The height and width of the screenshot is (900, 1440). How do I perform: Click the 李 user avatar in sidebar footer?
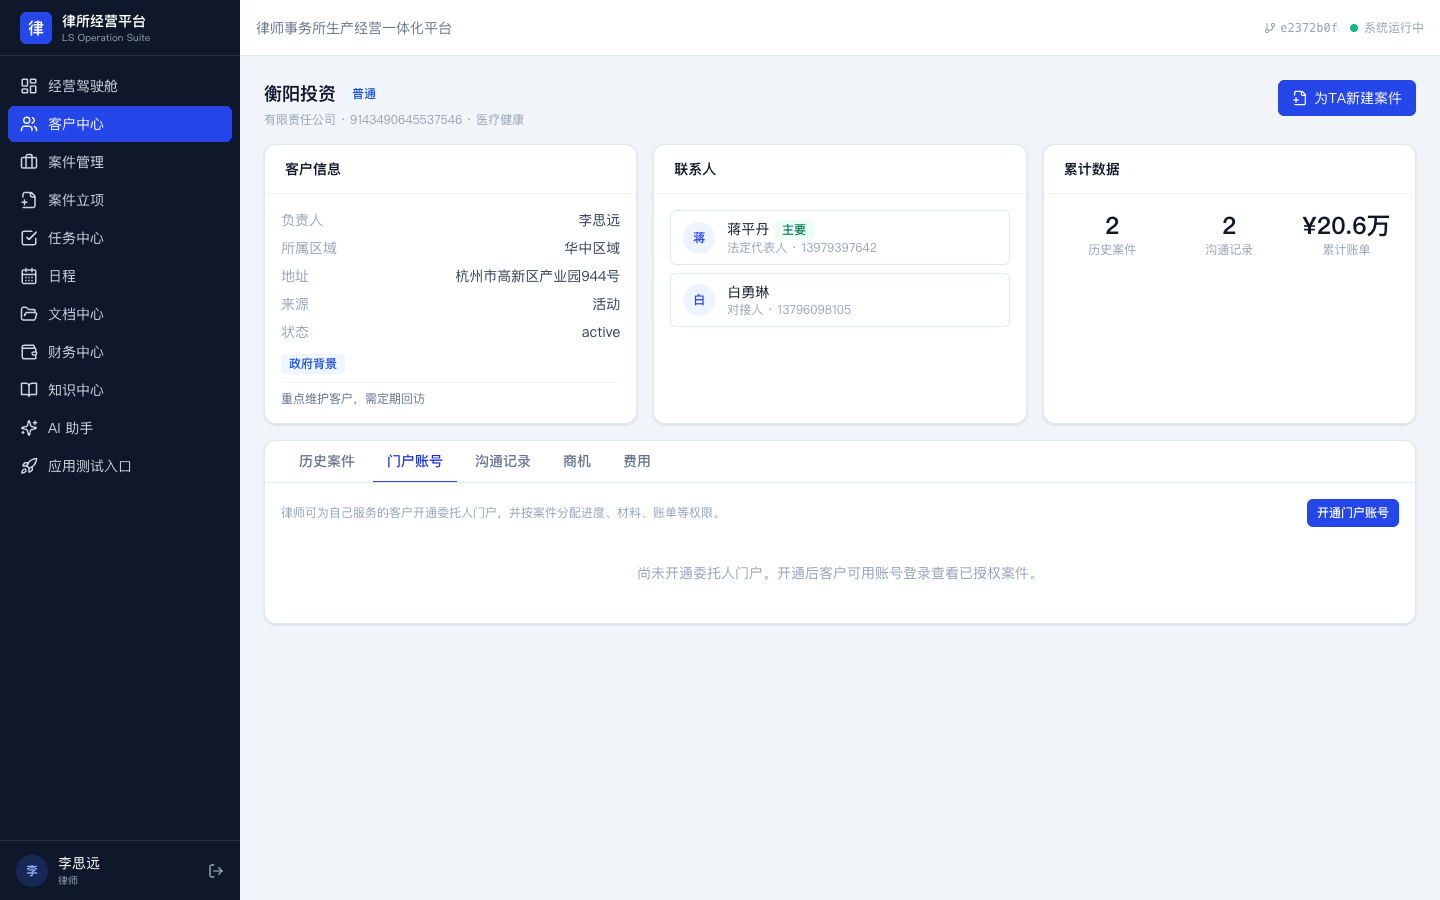(x=32, y=871)
